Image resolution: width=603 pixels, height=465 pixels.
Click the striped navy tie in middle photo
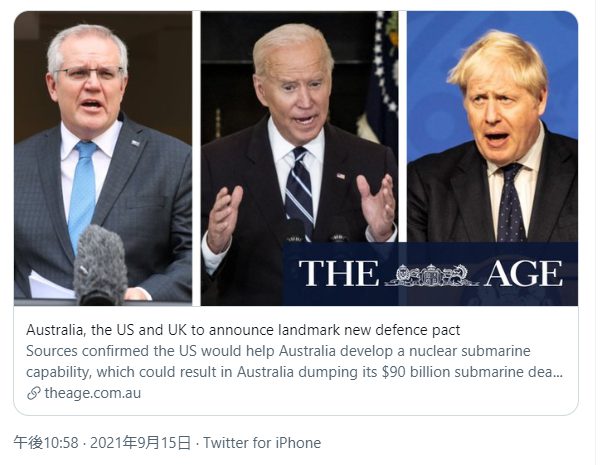click(300, 187)
